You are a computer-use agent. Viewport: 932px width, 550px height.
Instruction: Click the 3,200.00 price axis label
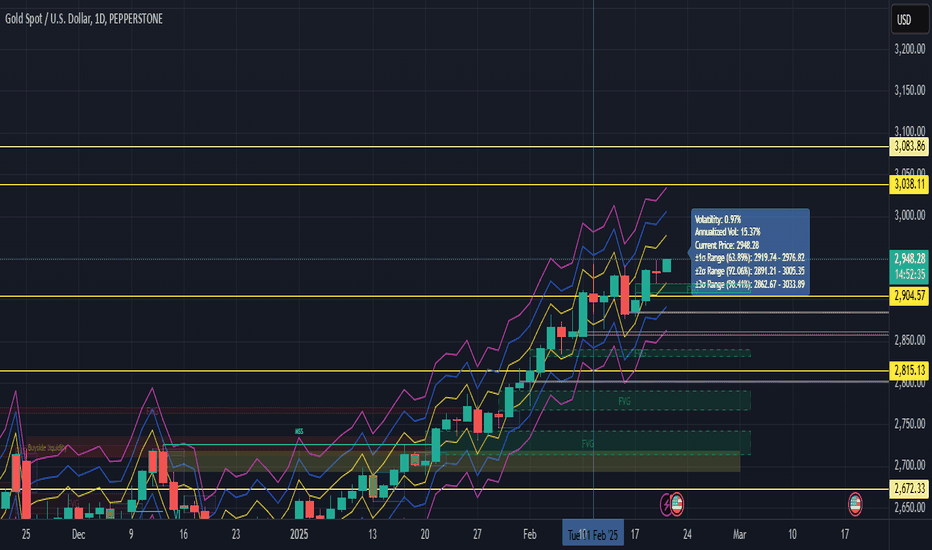coord(909,49)
